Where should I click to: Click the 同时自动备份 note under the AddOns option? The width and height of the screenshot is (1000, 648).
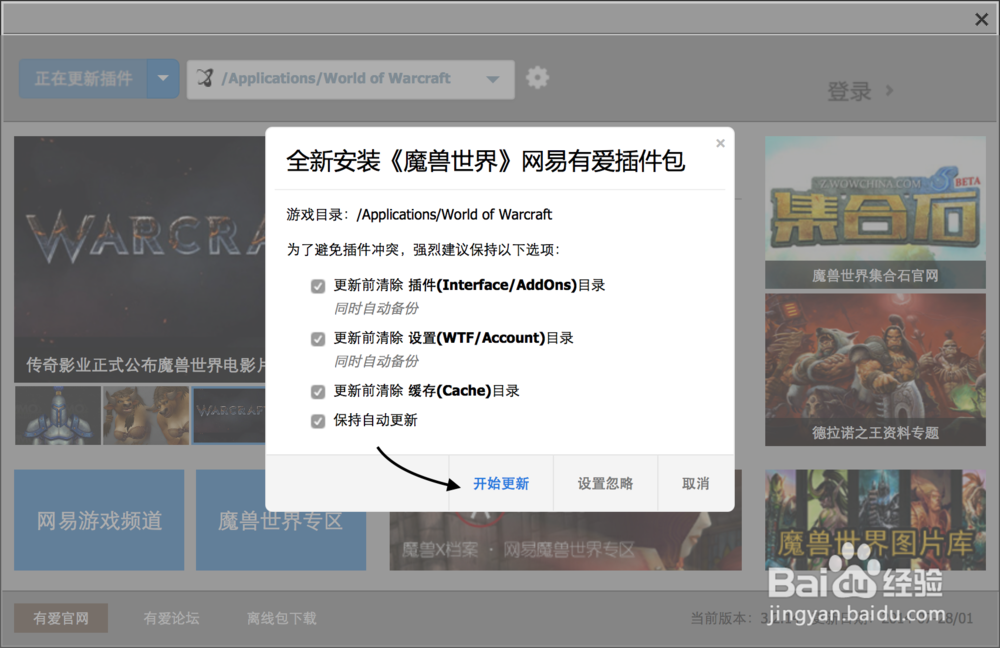click(x=376, y=309)
